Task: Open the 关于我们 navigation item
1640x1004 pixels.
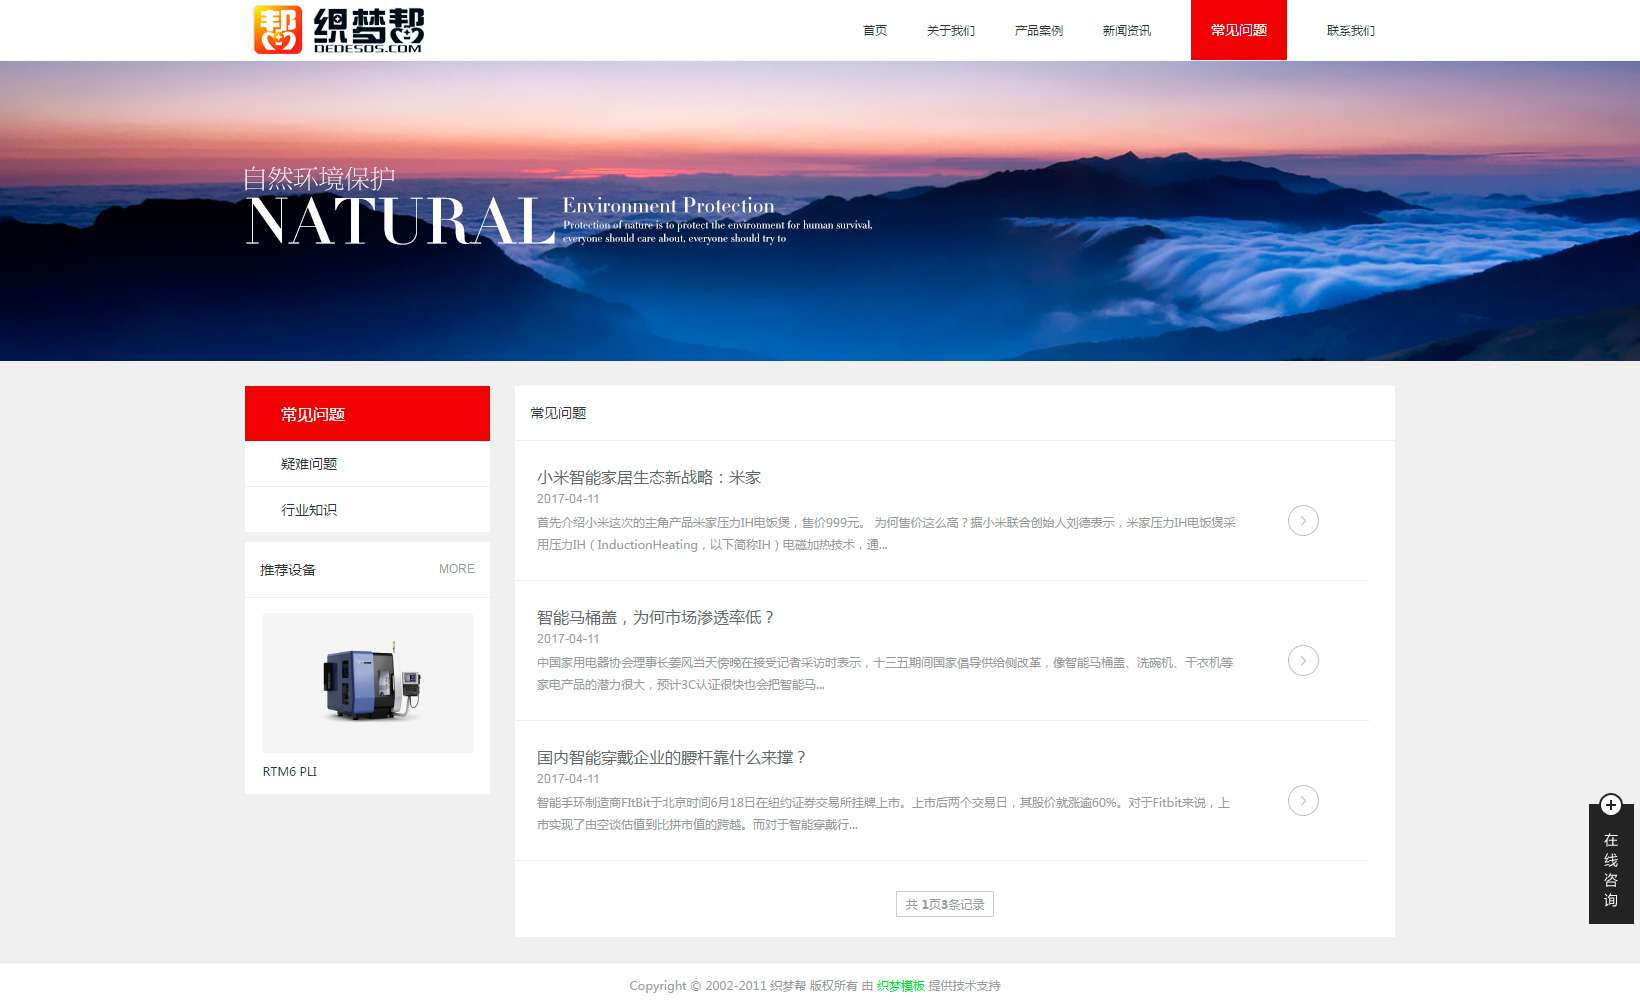Action: [950, 30]
